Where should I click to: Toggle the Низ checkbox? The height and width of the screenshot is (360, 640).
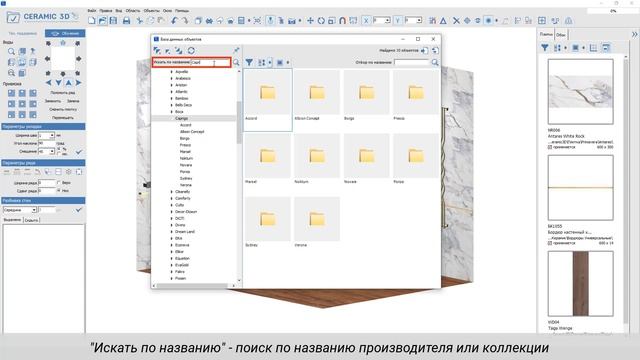pos(59,191)
